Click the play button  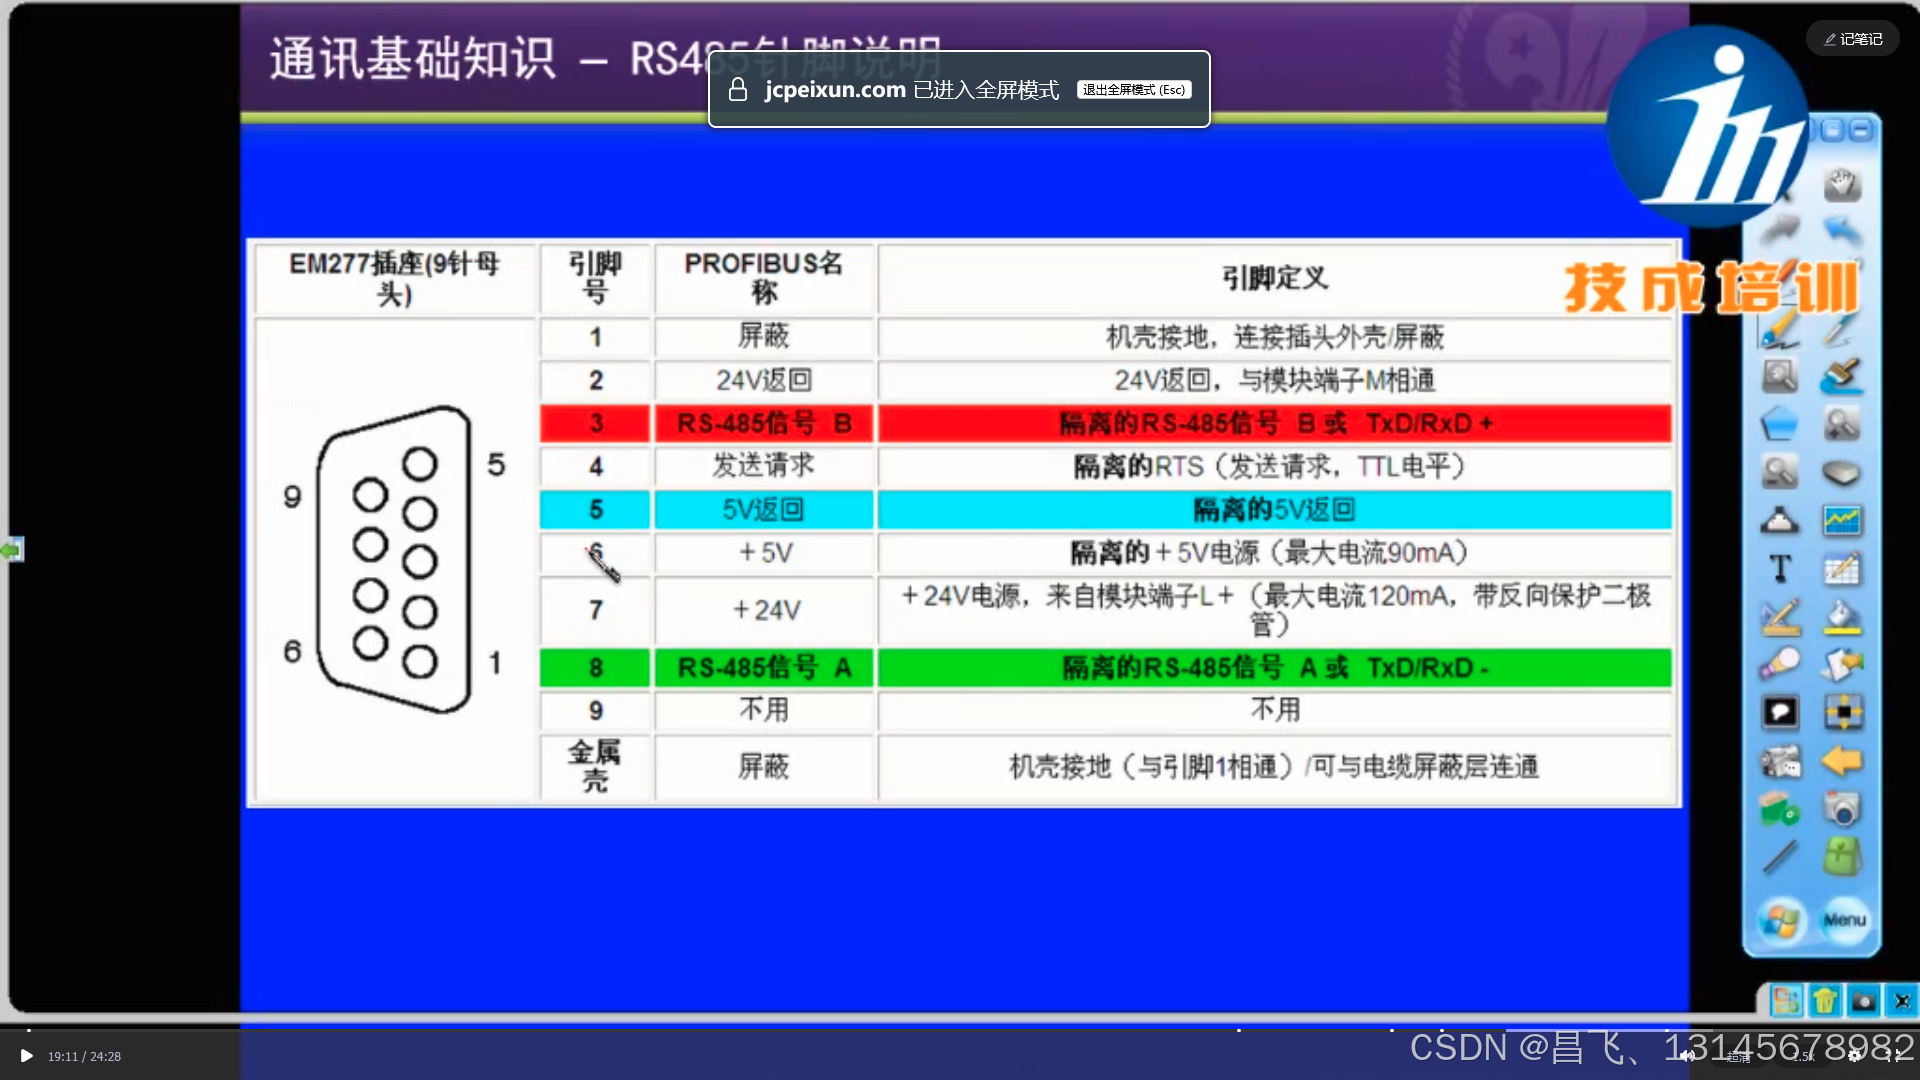(27, 1056)
